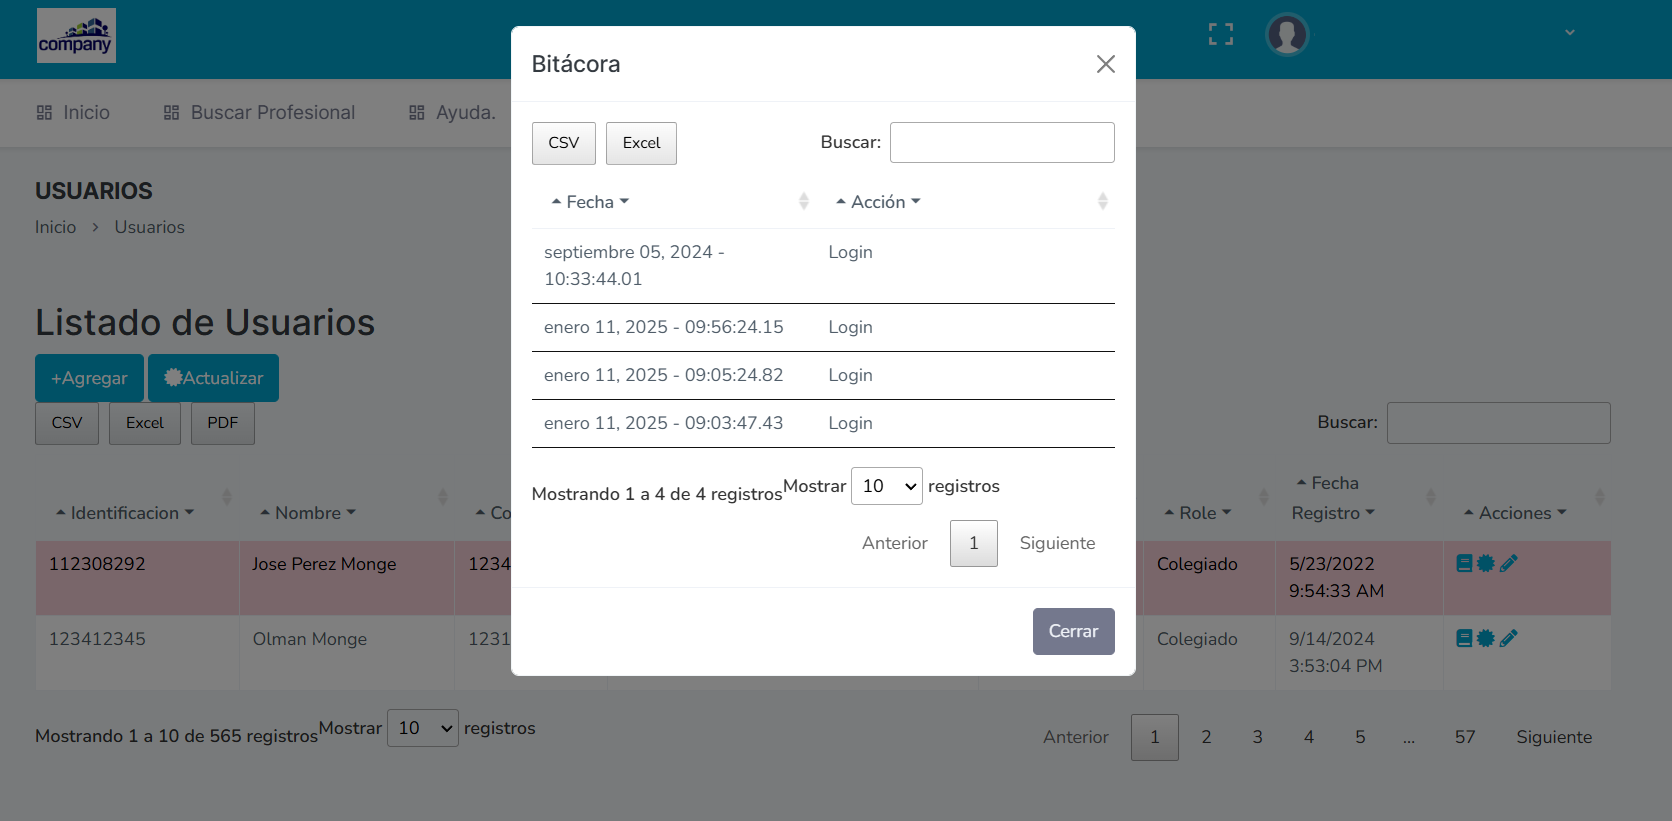Select page 1 in Bitácora pagination
1672x821 pixels.
pyautogui.click(x=973, y=543)
